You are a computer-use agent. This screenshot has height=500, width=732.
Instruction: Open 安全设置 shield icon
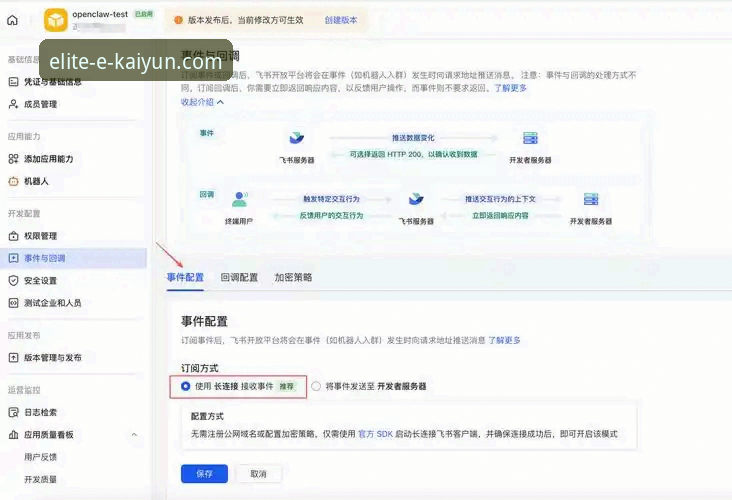pos(14,281)
